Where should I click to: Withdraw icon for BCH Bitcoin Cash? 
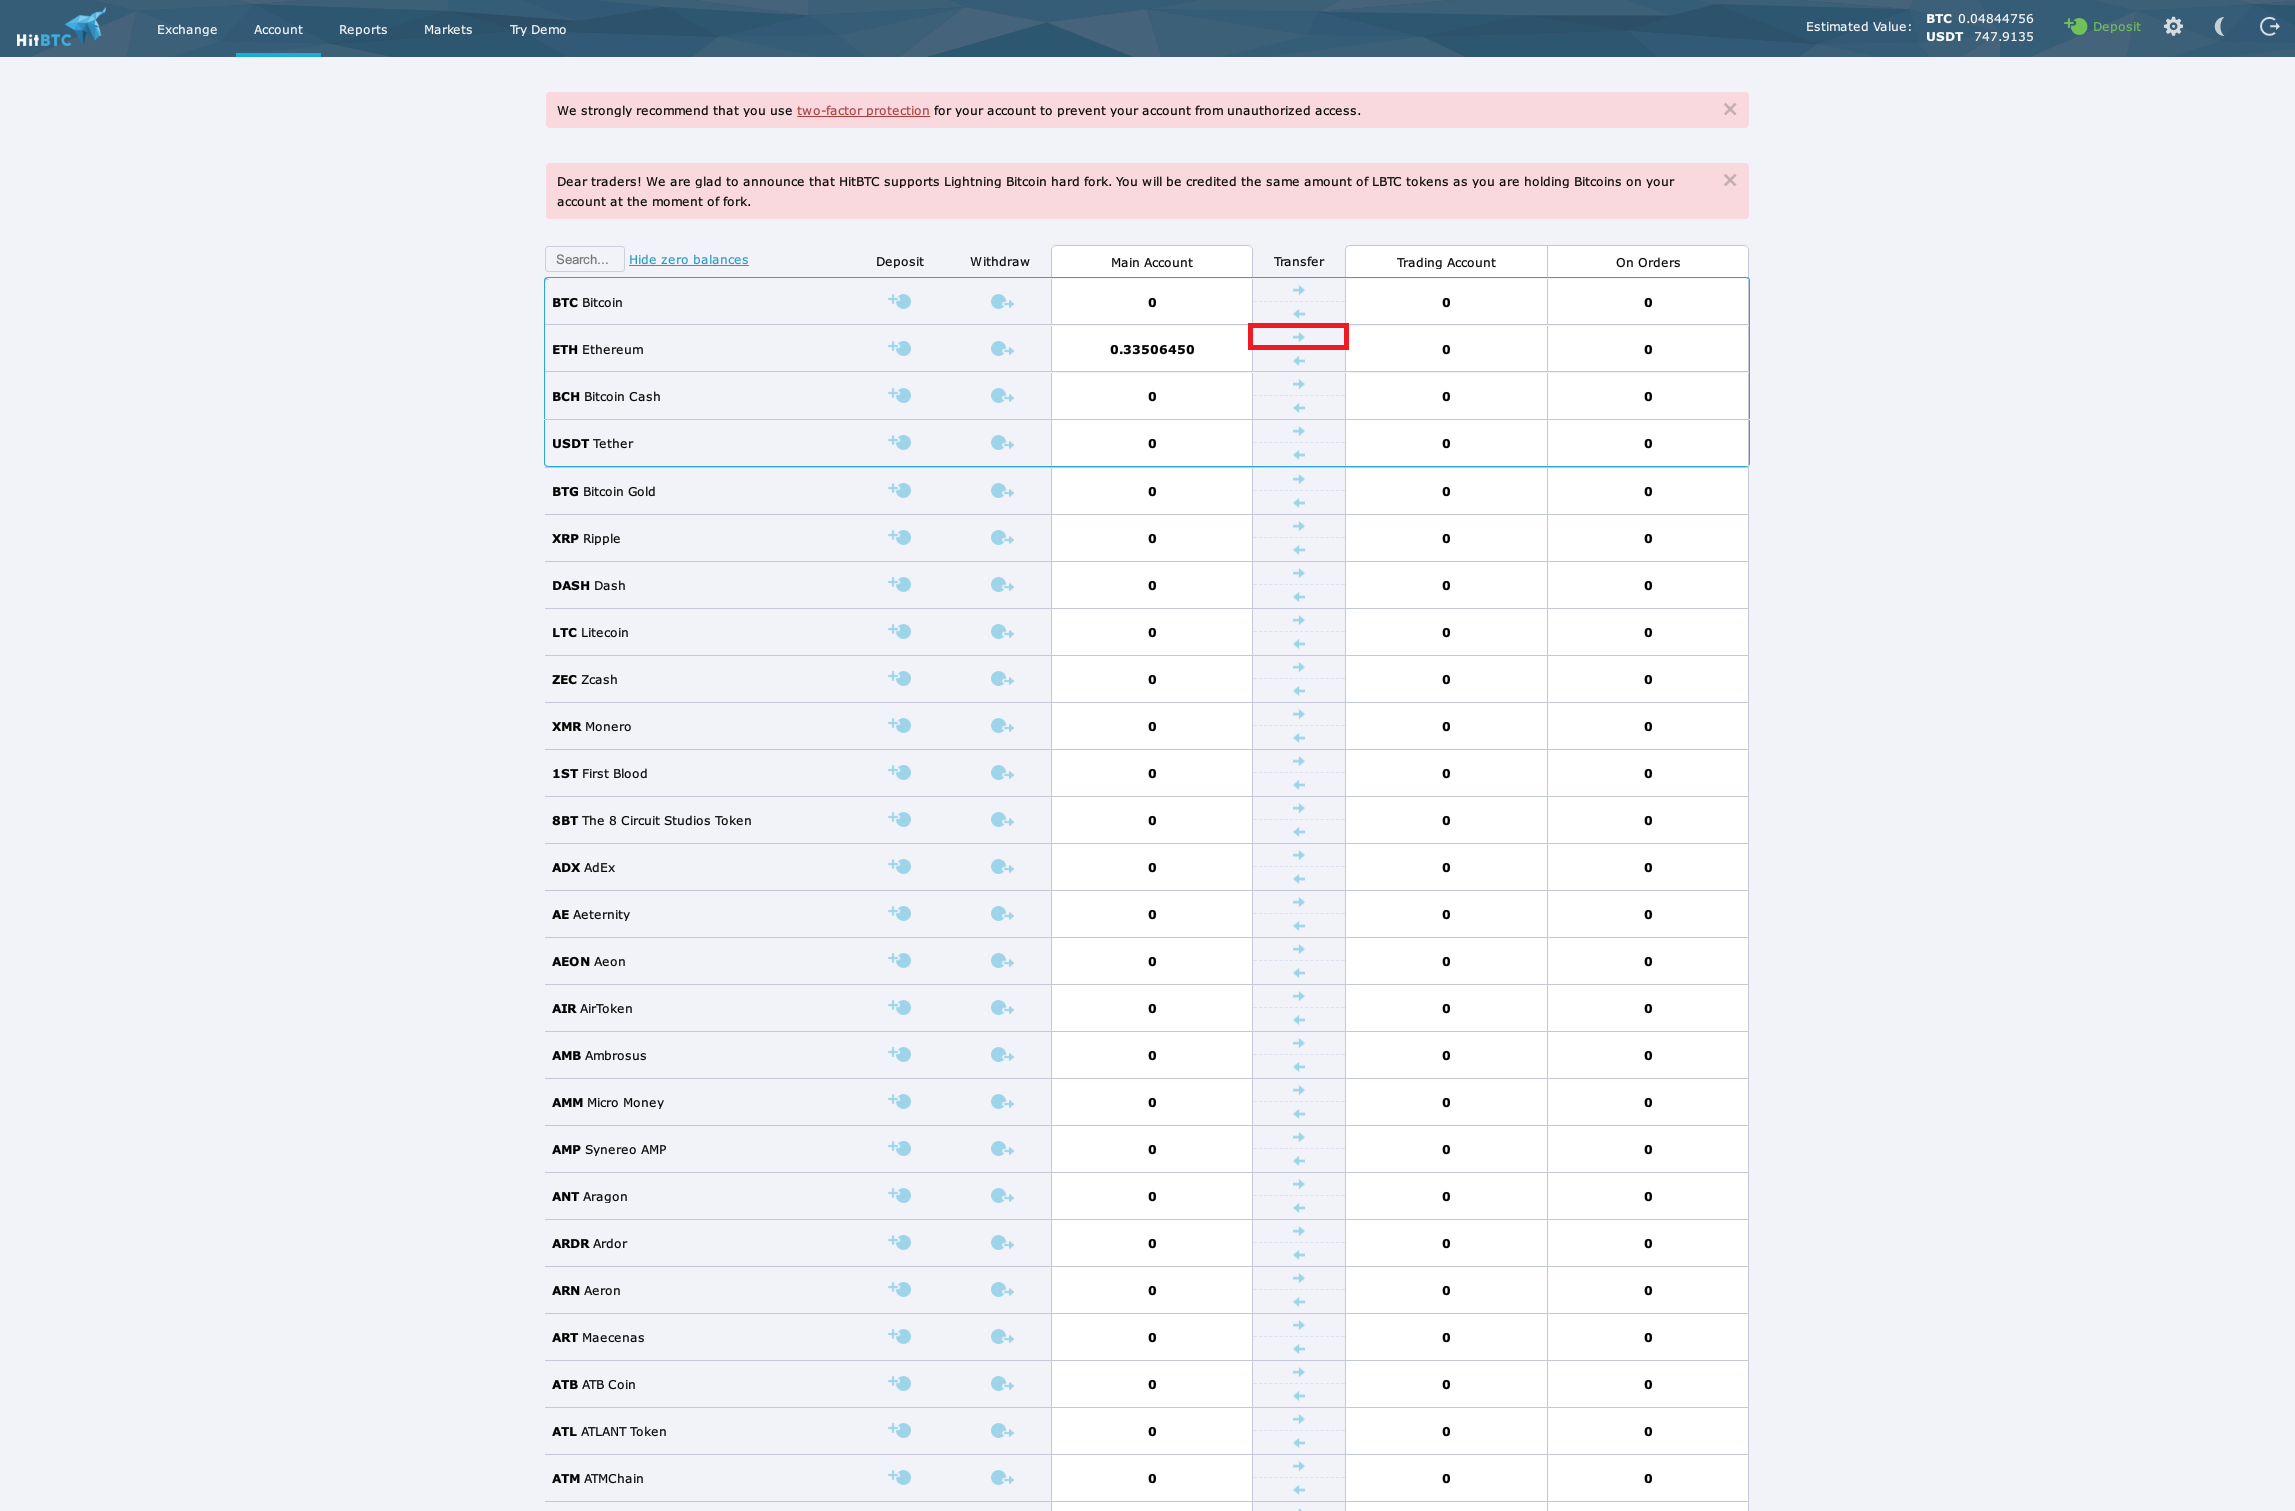click(x=1002, y=396)
